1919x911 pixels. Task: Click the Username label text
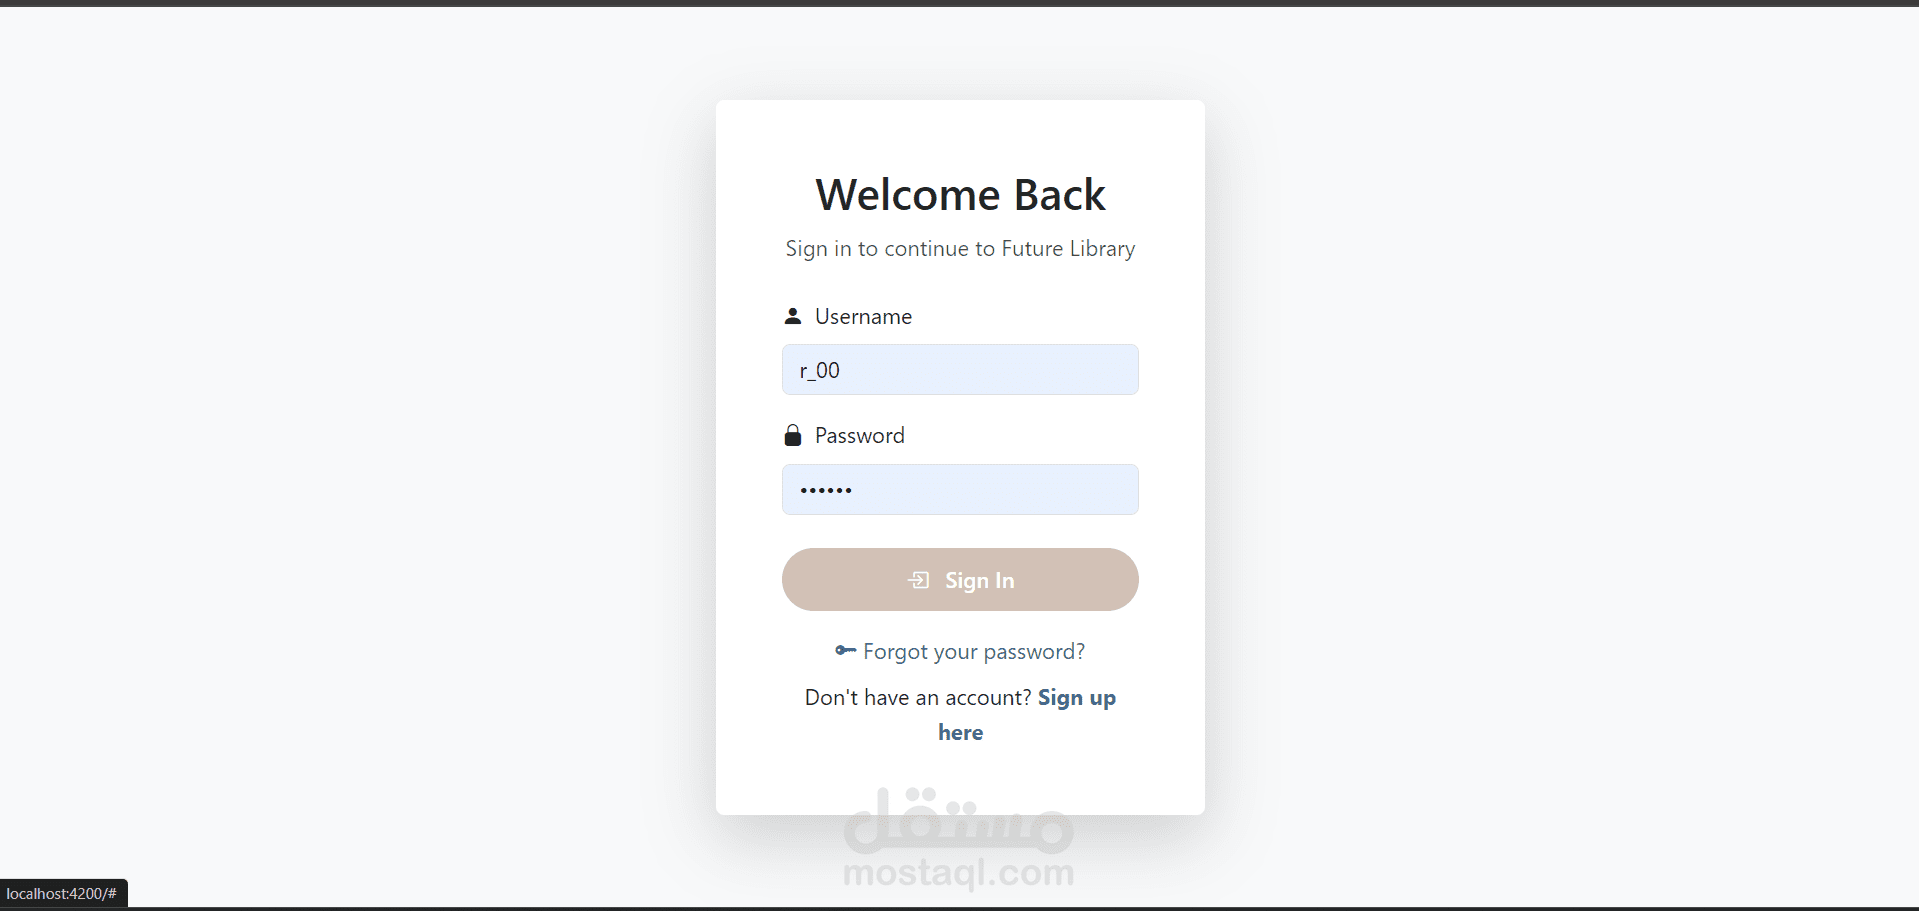[863, 316]
